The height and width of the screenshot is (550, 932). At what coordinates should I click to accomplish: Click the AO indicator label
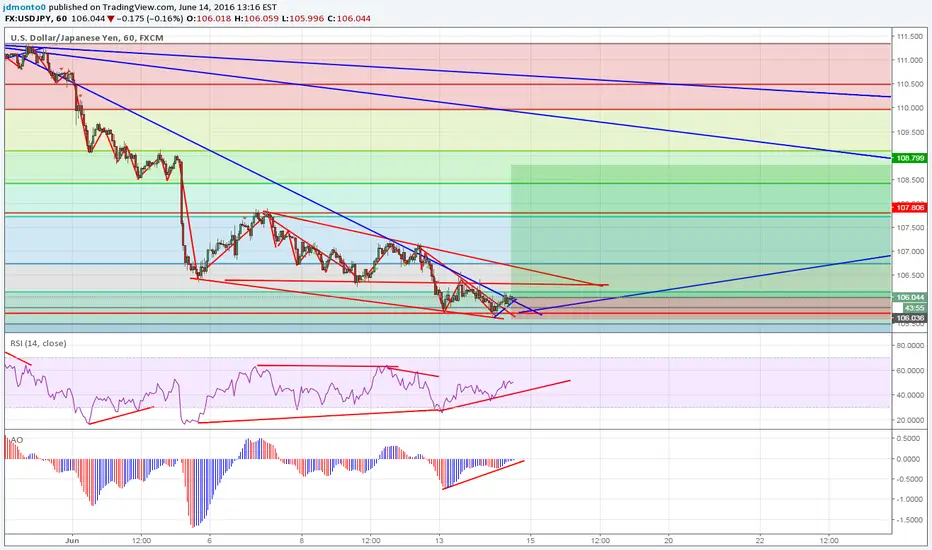[17, 439]
